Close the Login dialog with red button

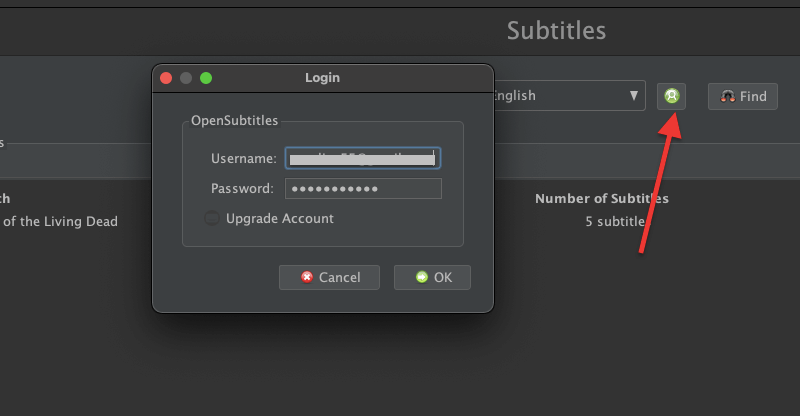point(166,78)
